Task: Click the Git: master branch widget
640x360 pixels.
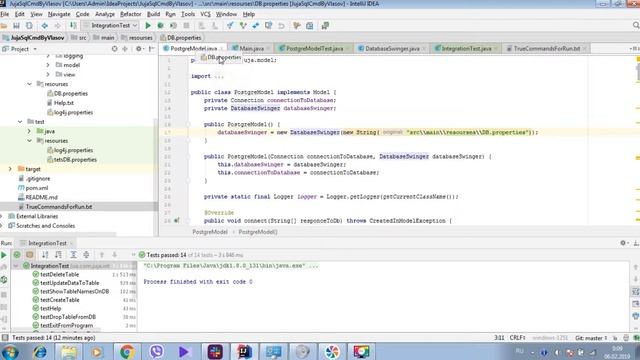Action: pyautogui.click(x=591, y=338)
